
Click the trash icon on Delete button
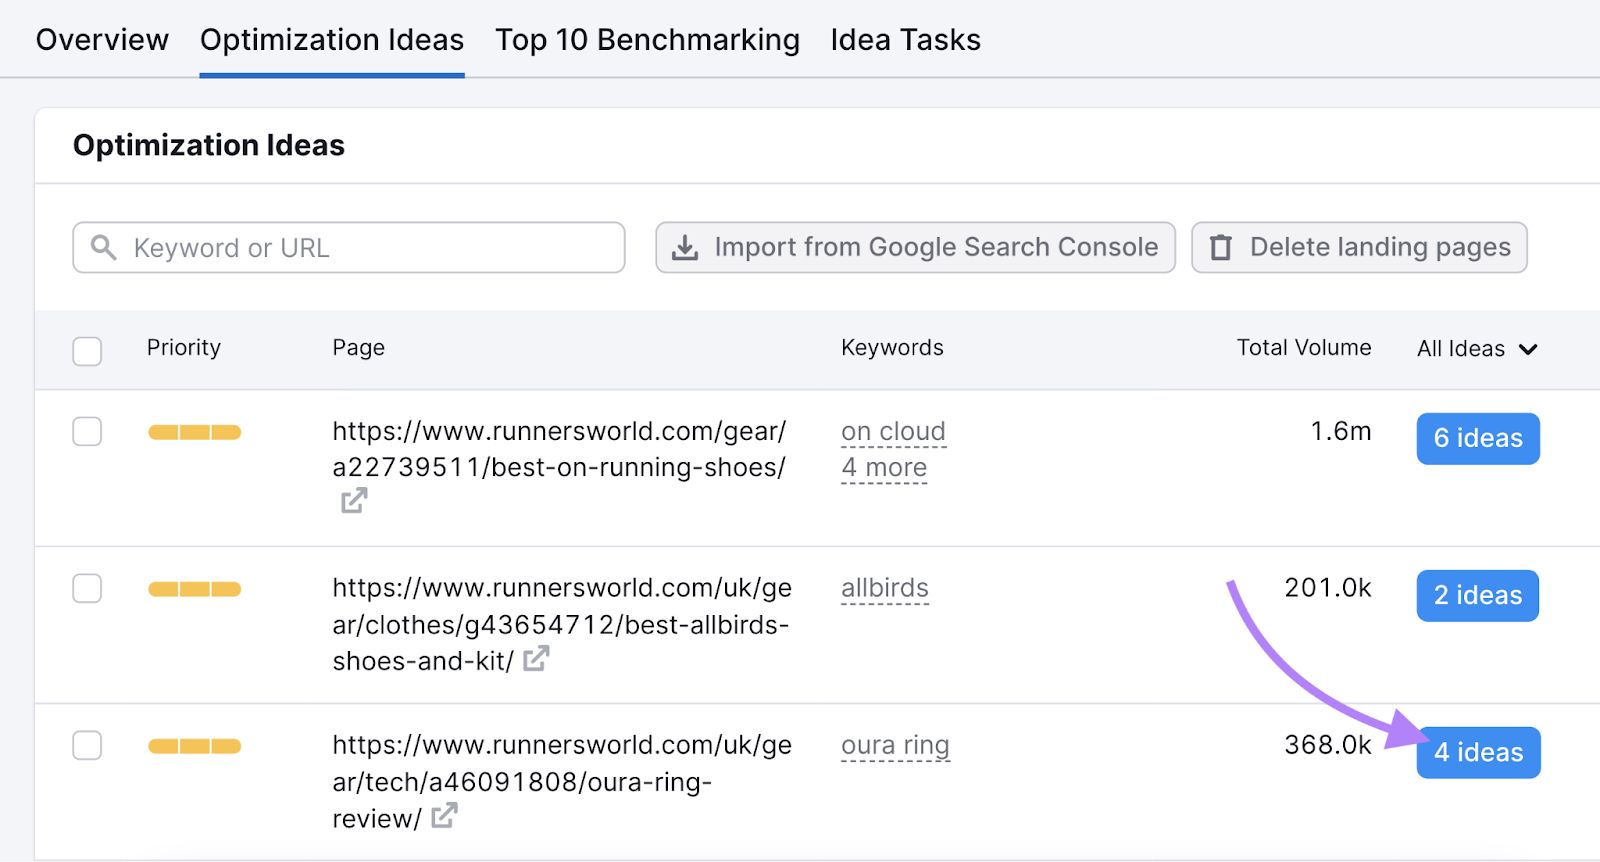1221,247
